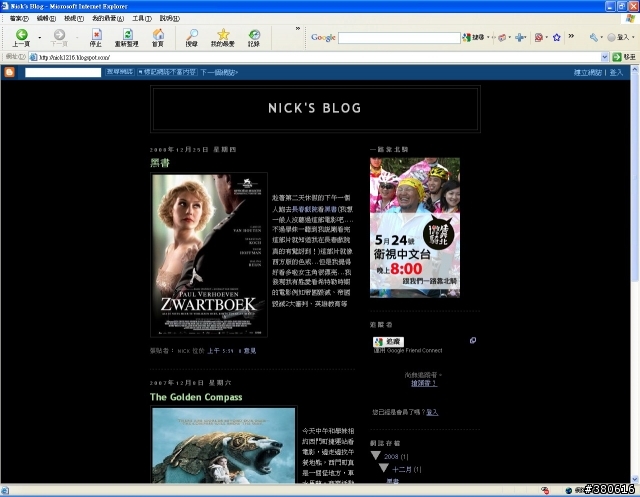Open the Favorites menu
Viewport: 640px width, 497px height.
coord(108,18)
